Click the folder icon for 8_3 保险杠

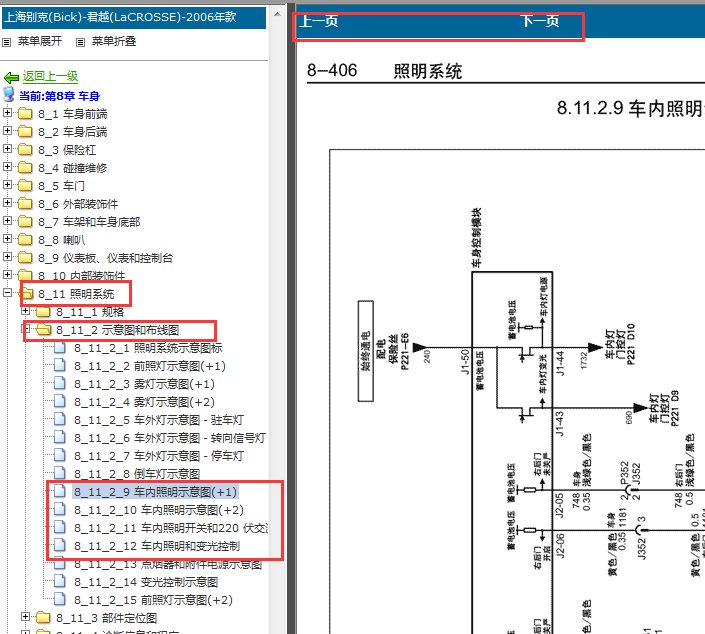[x=25, y=149]
